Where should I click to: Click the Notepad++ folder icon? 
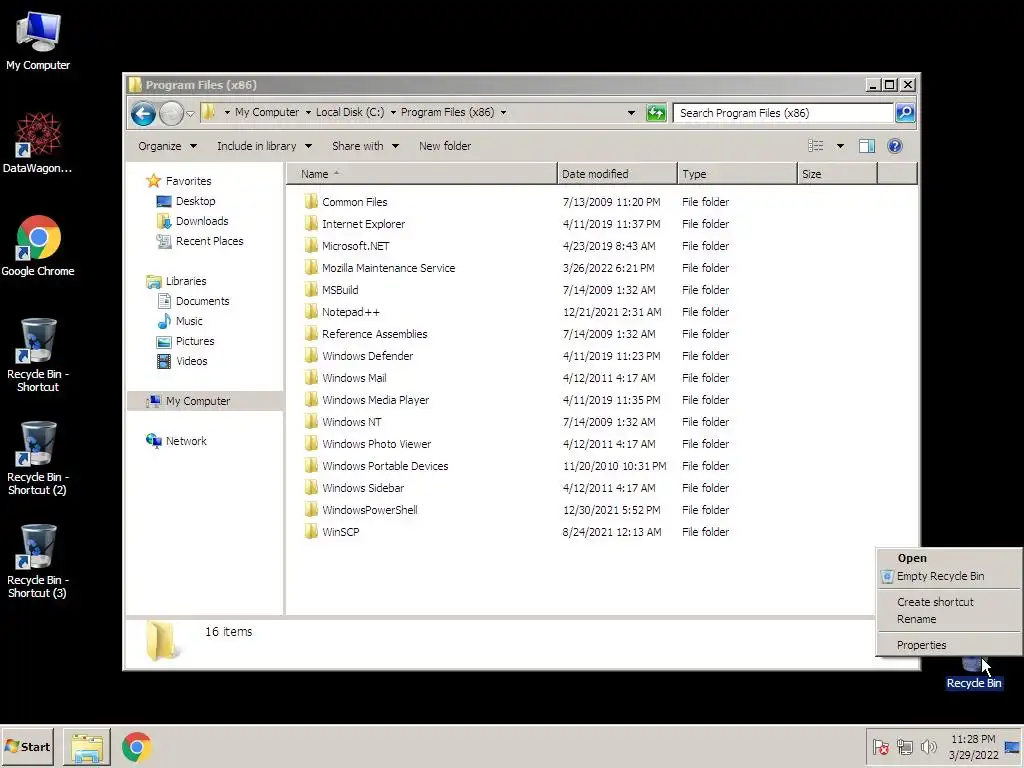(311, 312)
